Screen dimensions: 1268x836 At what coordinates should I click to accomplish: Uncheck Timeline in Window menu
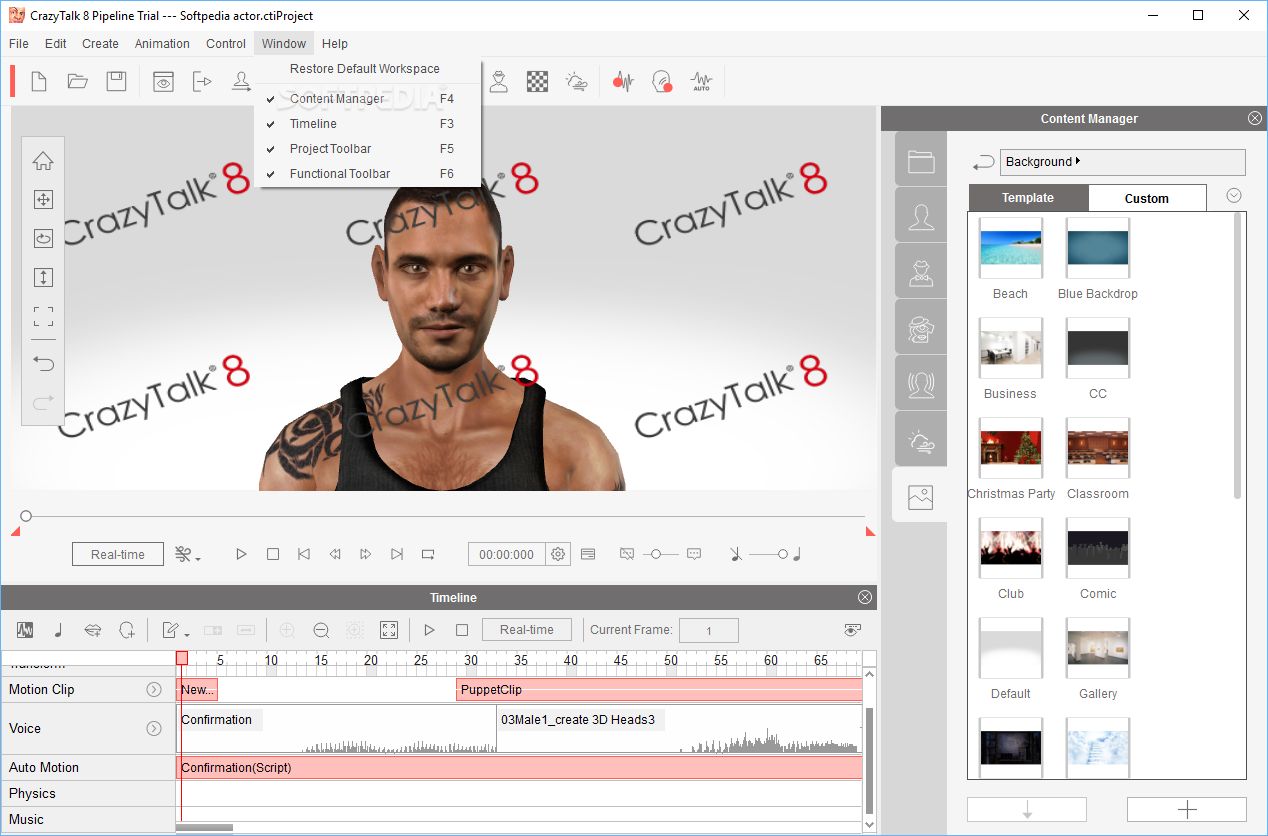(368, 124)
